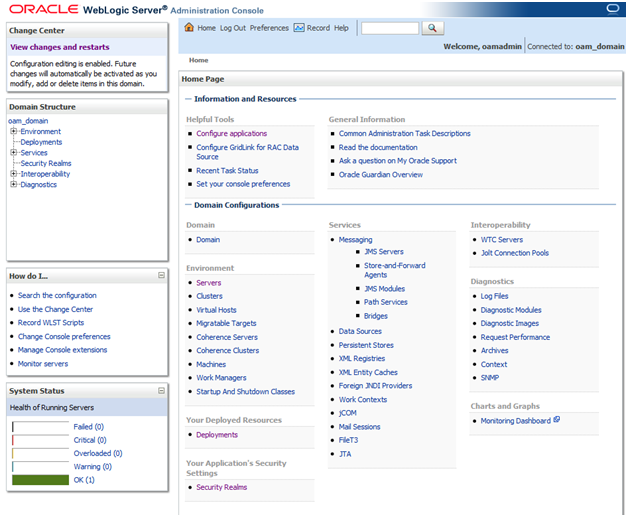
Task: Click the Oracle O icon at top right
Action: point(612,8)
